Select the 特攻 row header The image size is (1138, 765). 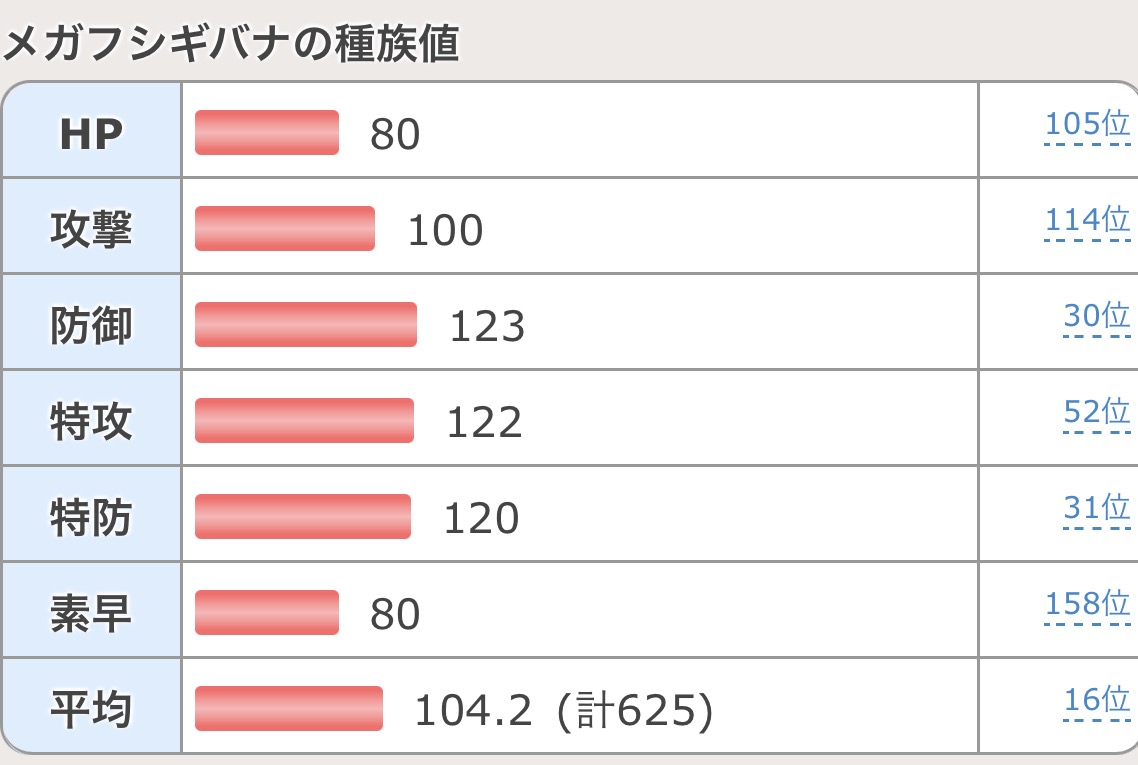(92, 421)
